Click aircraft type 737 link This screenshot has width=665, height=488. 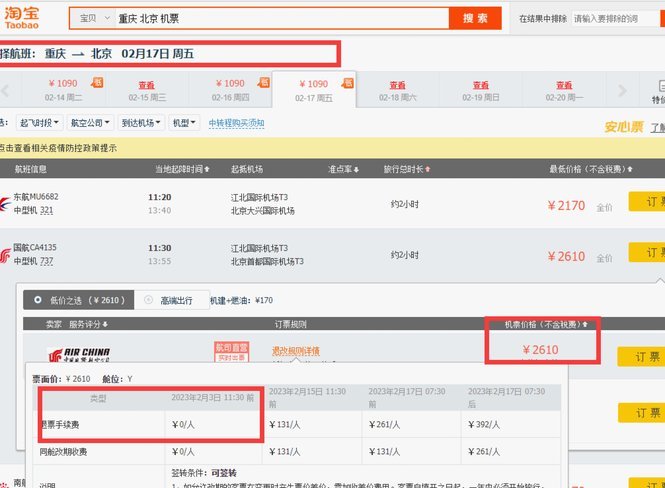(x=46, y=261)
